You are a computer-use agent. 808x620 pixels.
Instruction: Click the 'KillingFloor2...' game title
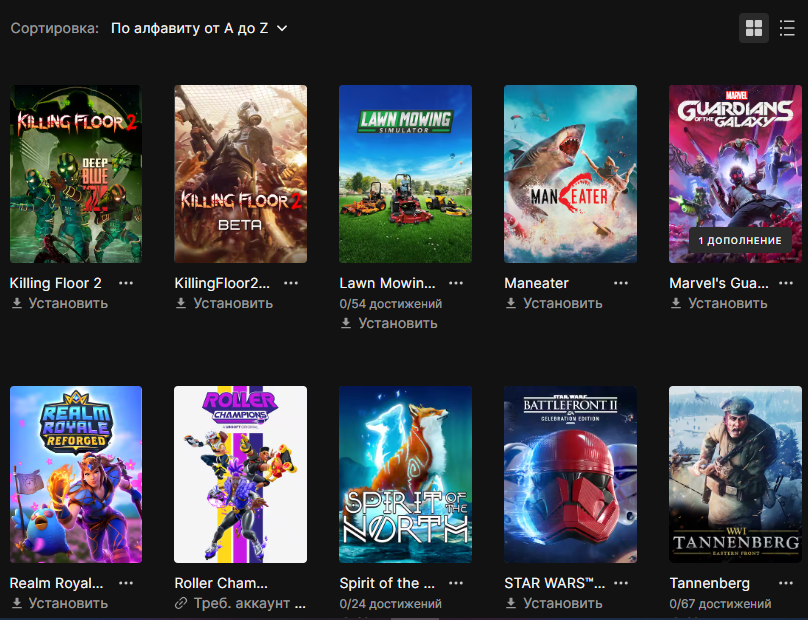coord(222,283)
